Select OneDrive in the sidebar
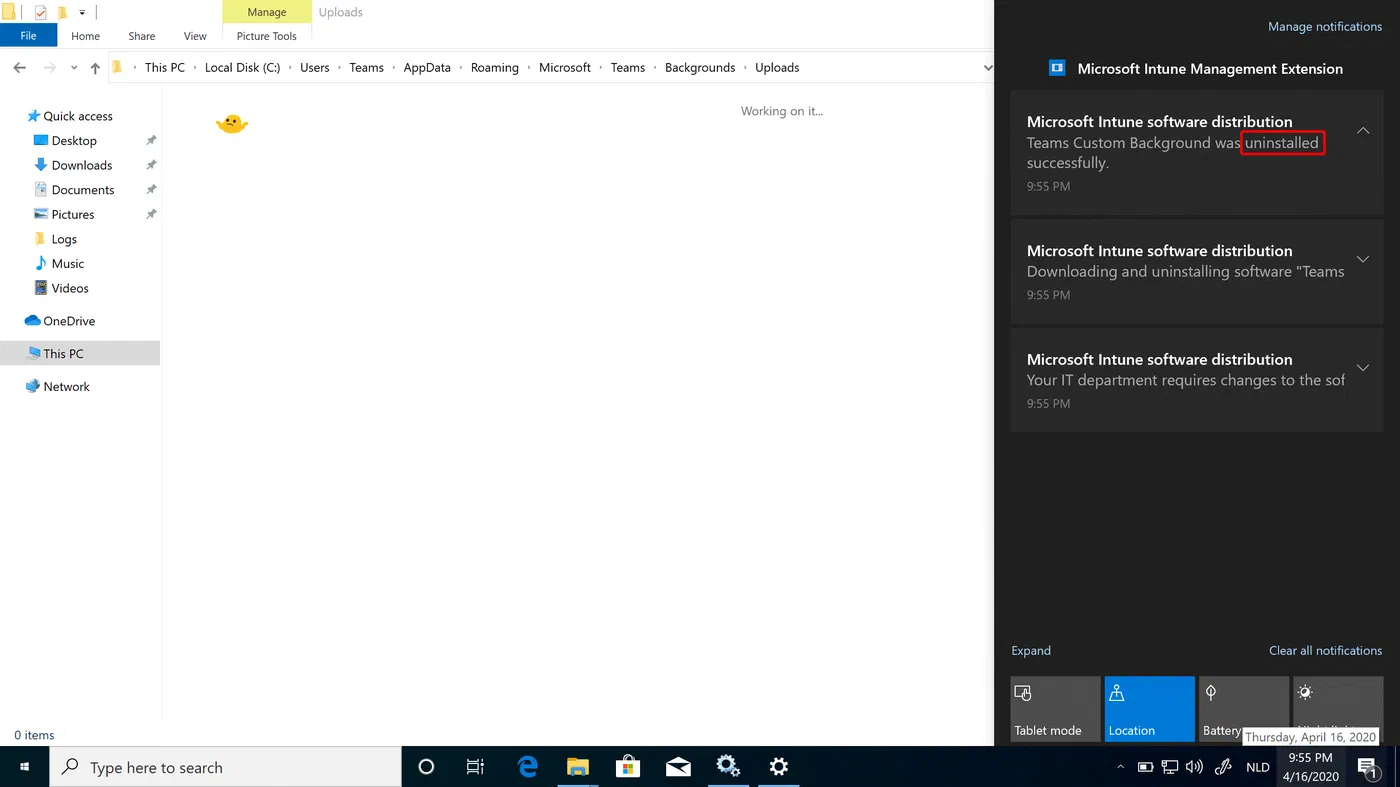Image resolution: width=1400 pixels, height=787 pixels. click(69, 321)
